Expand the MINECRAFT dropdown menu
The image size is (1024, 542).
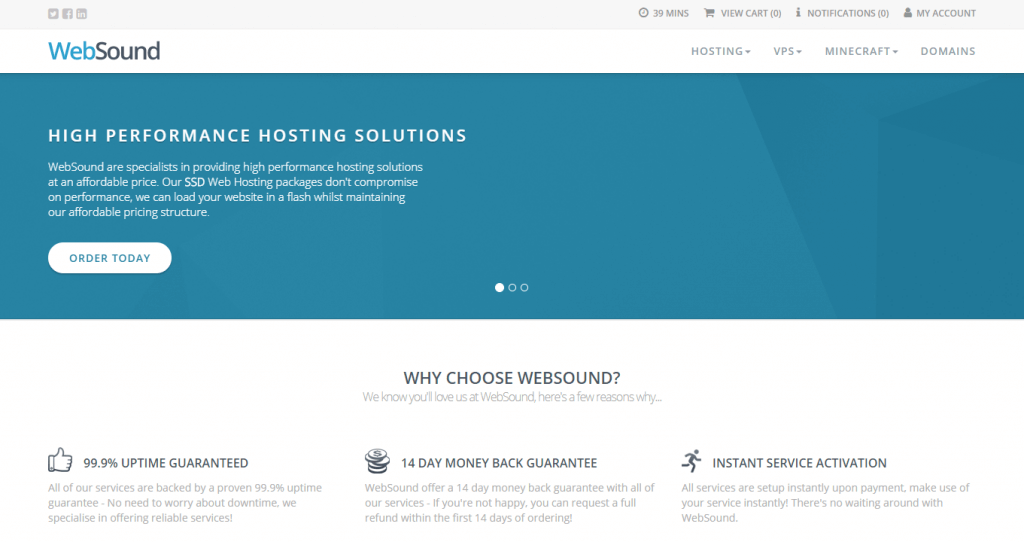pyautogui.click(x=861, y=51)
